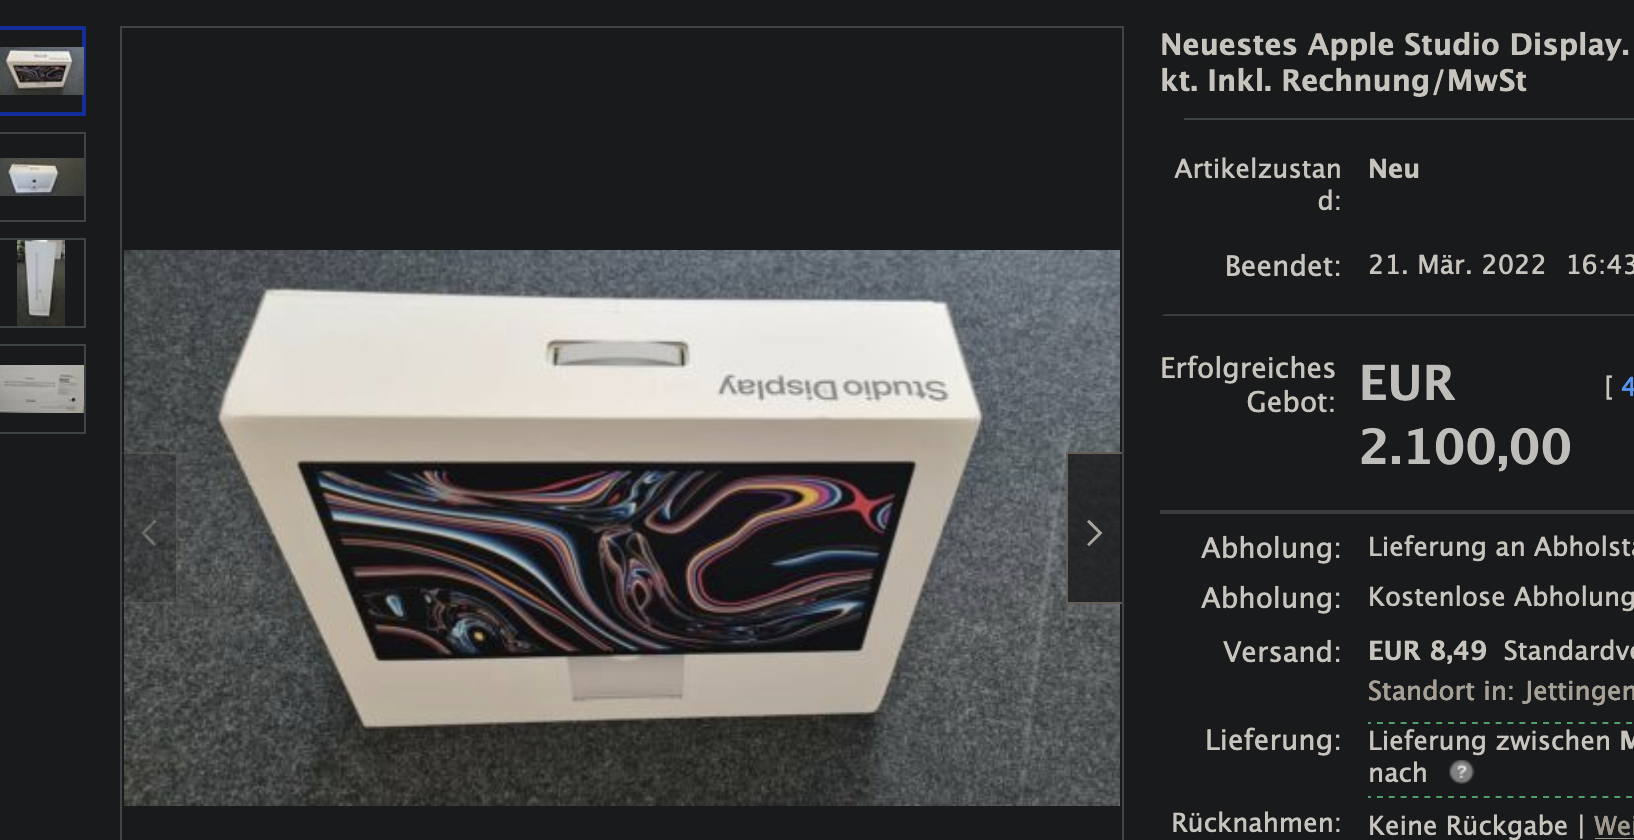Enlarge the main Studio Display box photo
The height and width of the screenshot is (840, 1634).
click(x=622, y=527)
